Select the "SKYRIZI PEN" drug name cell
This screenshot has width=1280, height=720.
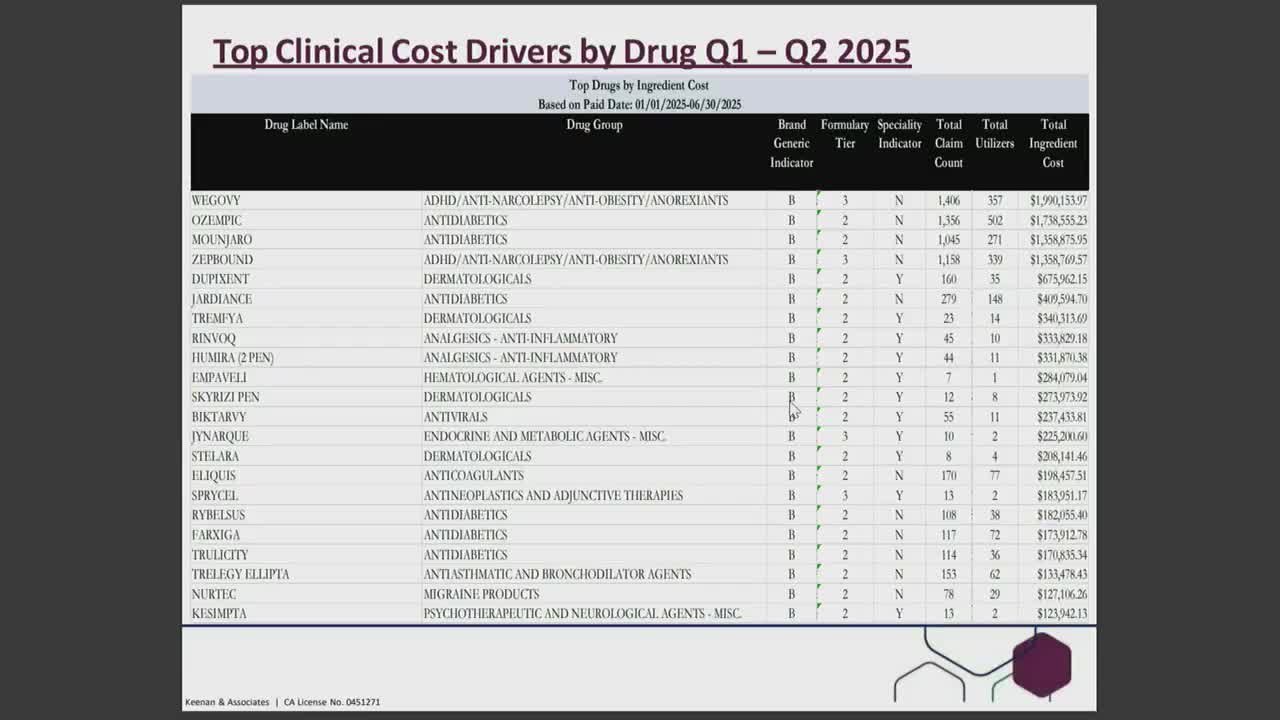tap(226, 397)
